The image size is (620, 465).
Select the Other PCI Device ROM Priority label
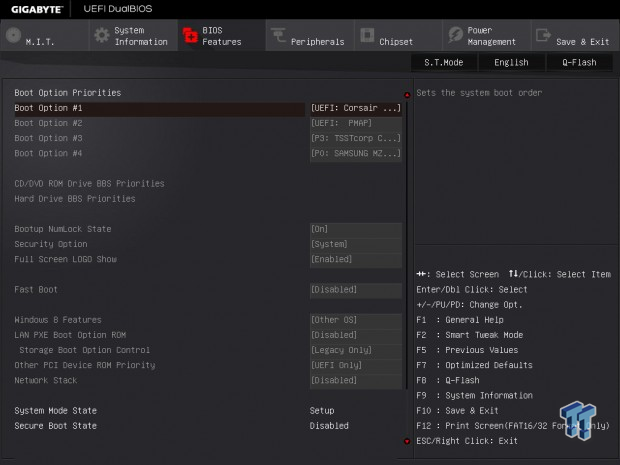point(85,365)
